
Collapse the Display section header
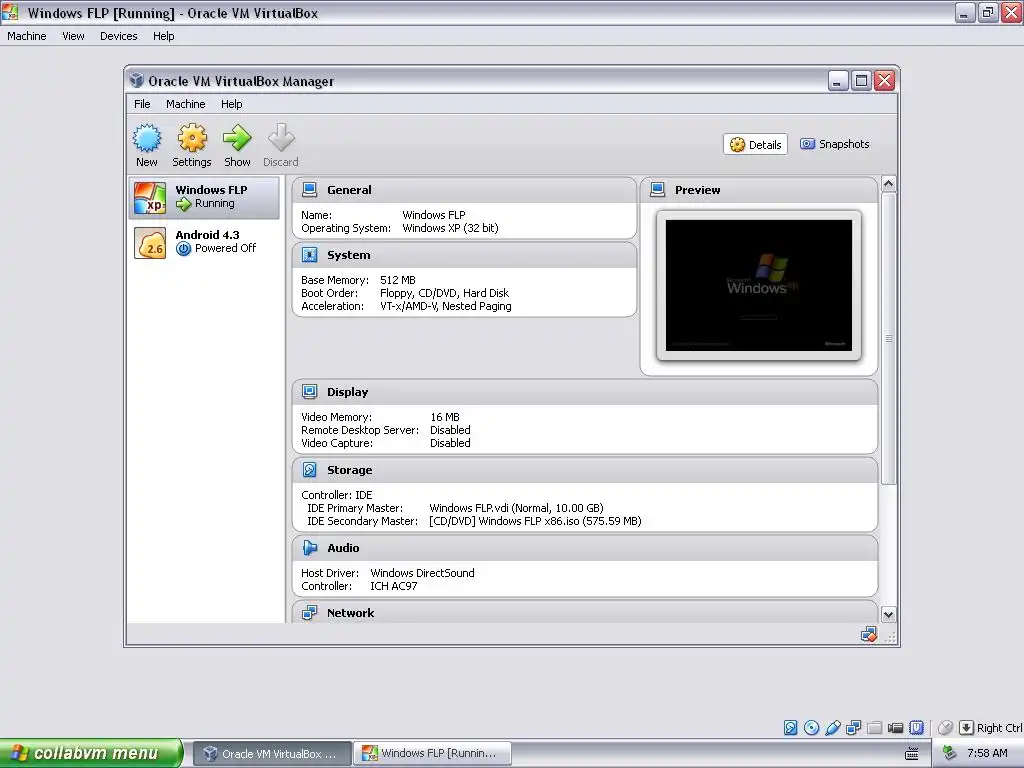point(584,392)
